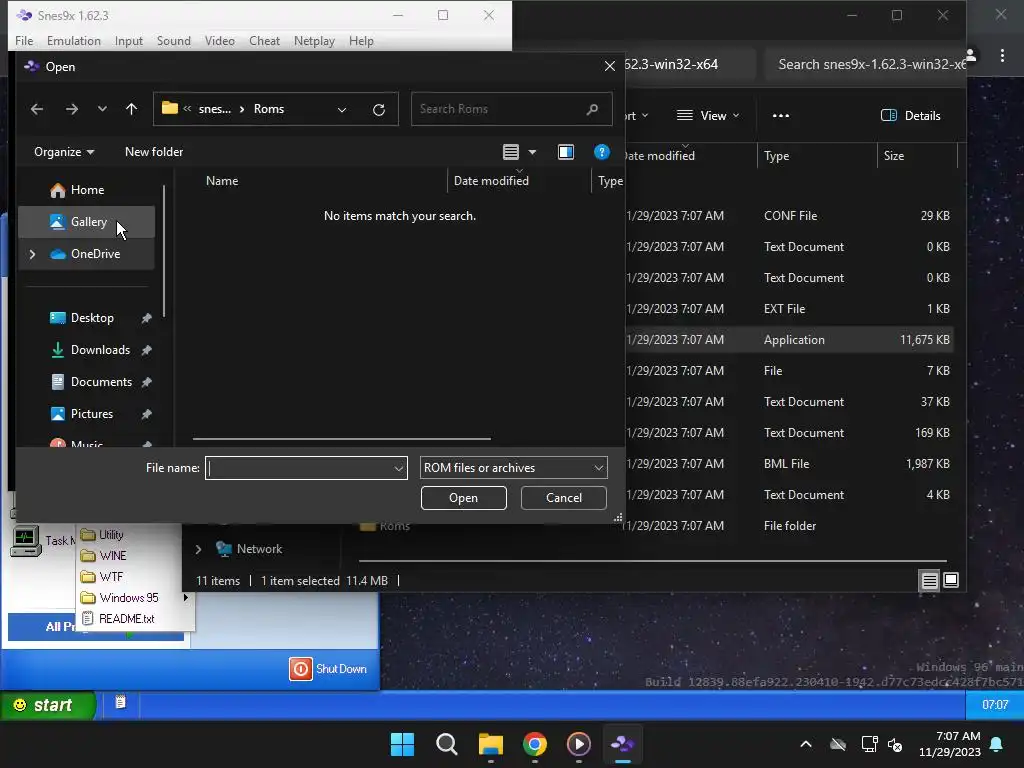Toggle the preview pane

click(x=566, y=152)
